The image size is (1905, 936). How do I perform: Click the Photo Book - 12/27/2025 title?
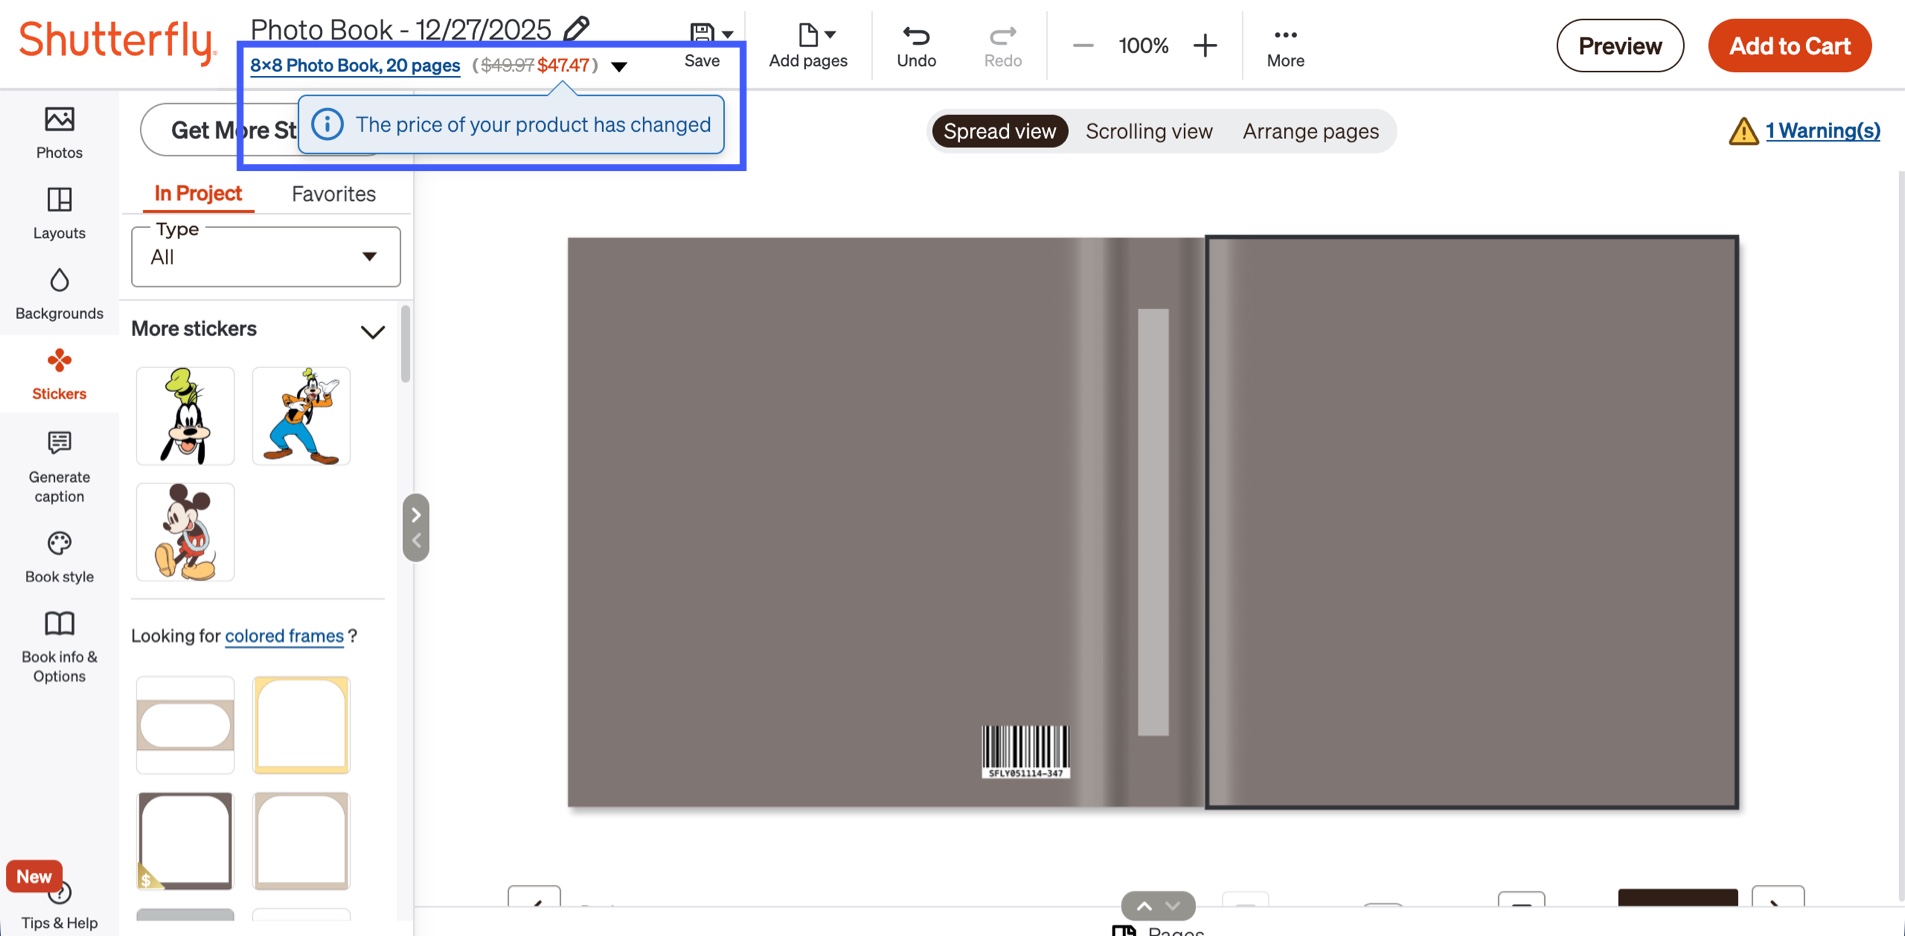[x=401, y=29]
